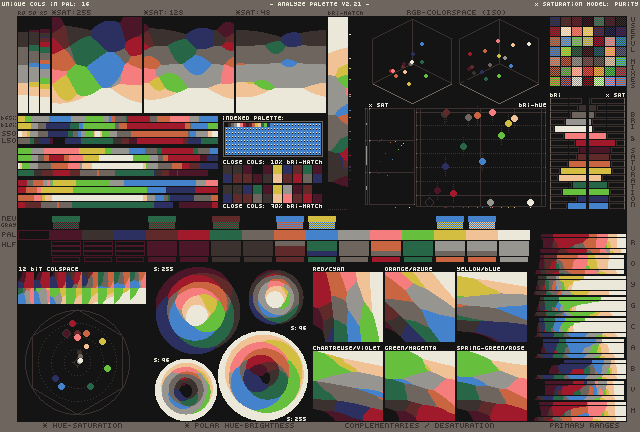640x432 pixels.
Task: Click the SAT 128 color map
Action: point(189,65)
